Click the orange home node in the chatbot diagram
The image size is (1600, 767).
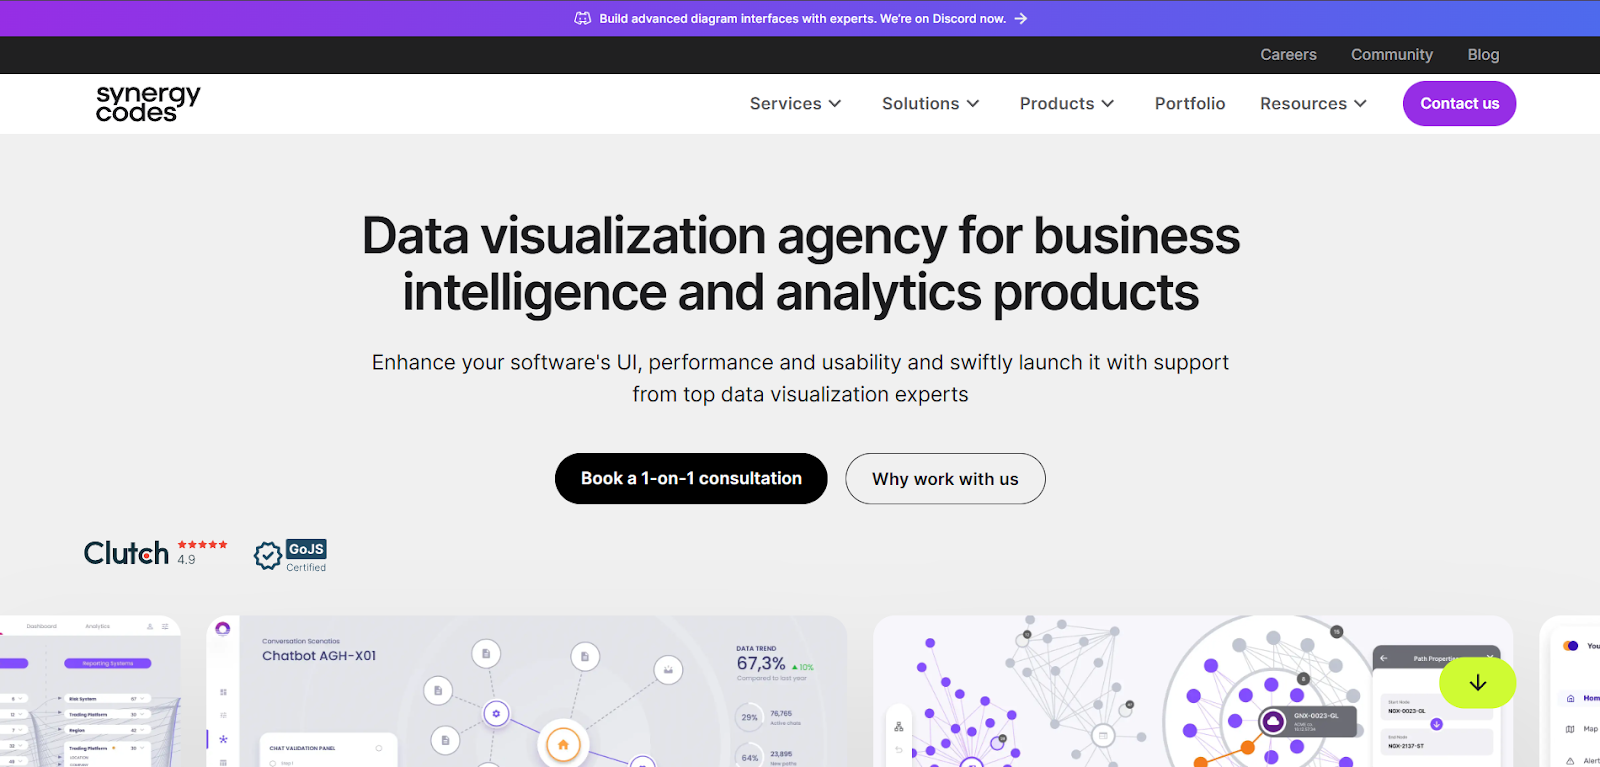click(x=563, y=744)
